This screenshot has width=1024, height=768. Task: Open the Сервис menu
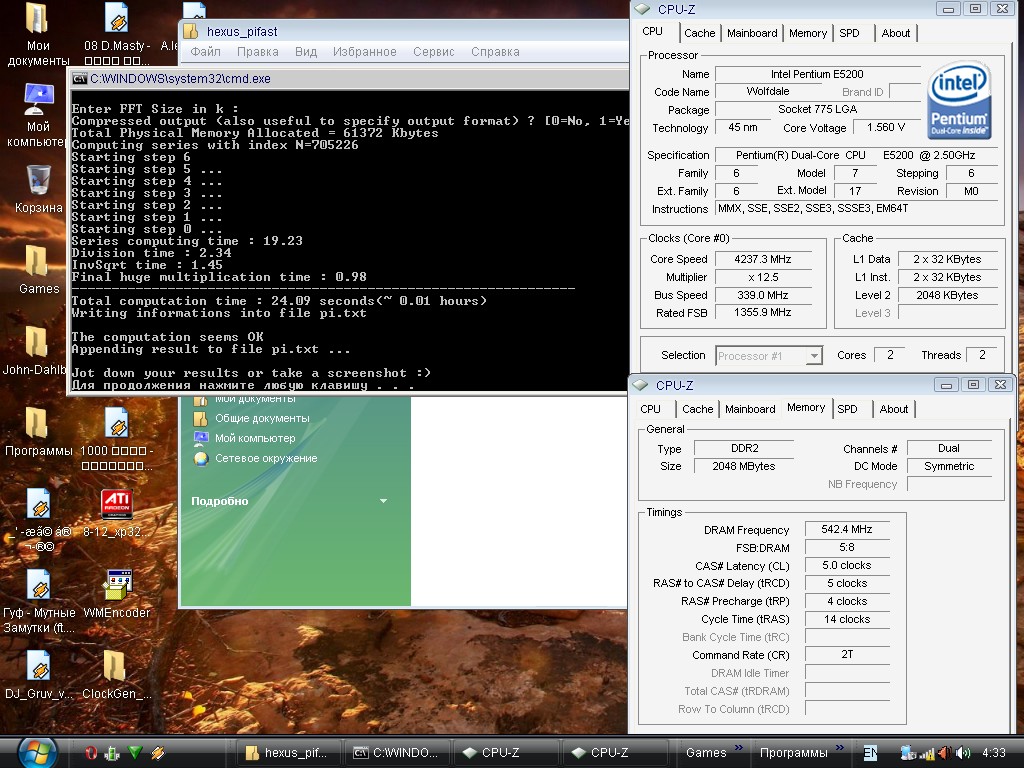[434, 52]
